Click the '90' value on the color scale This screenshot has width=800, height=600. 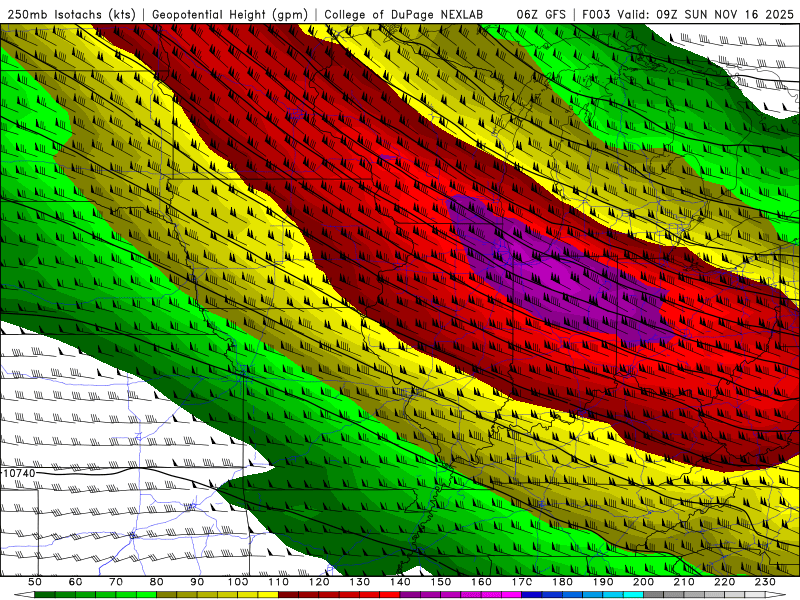[197, 582]
